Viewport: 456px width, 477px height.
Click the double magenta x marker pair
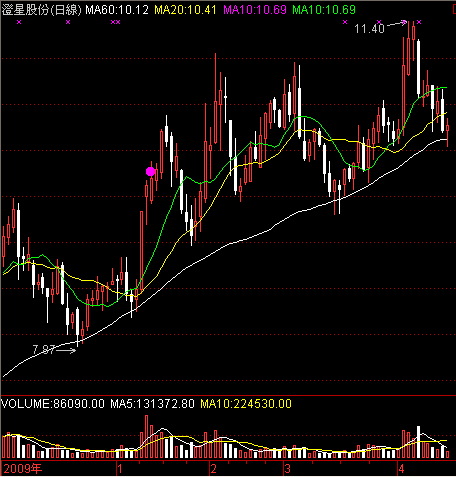[x=115, y=22]
